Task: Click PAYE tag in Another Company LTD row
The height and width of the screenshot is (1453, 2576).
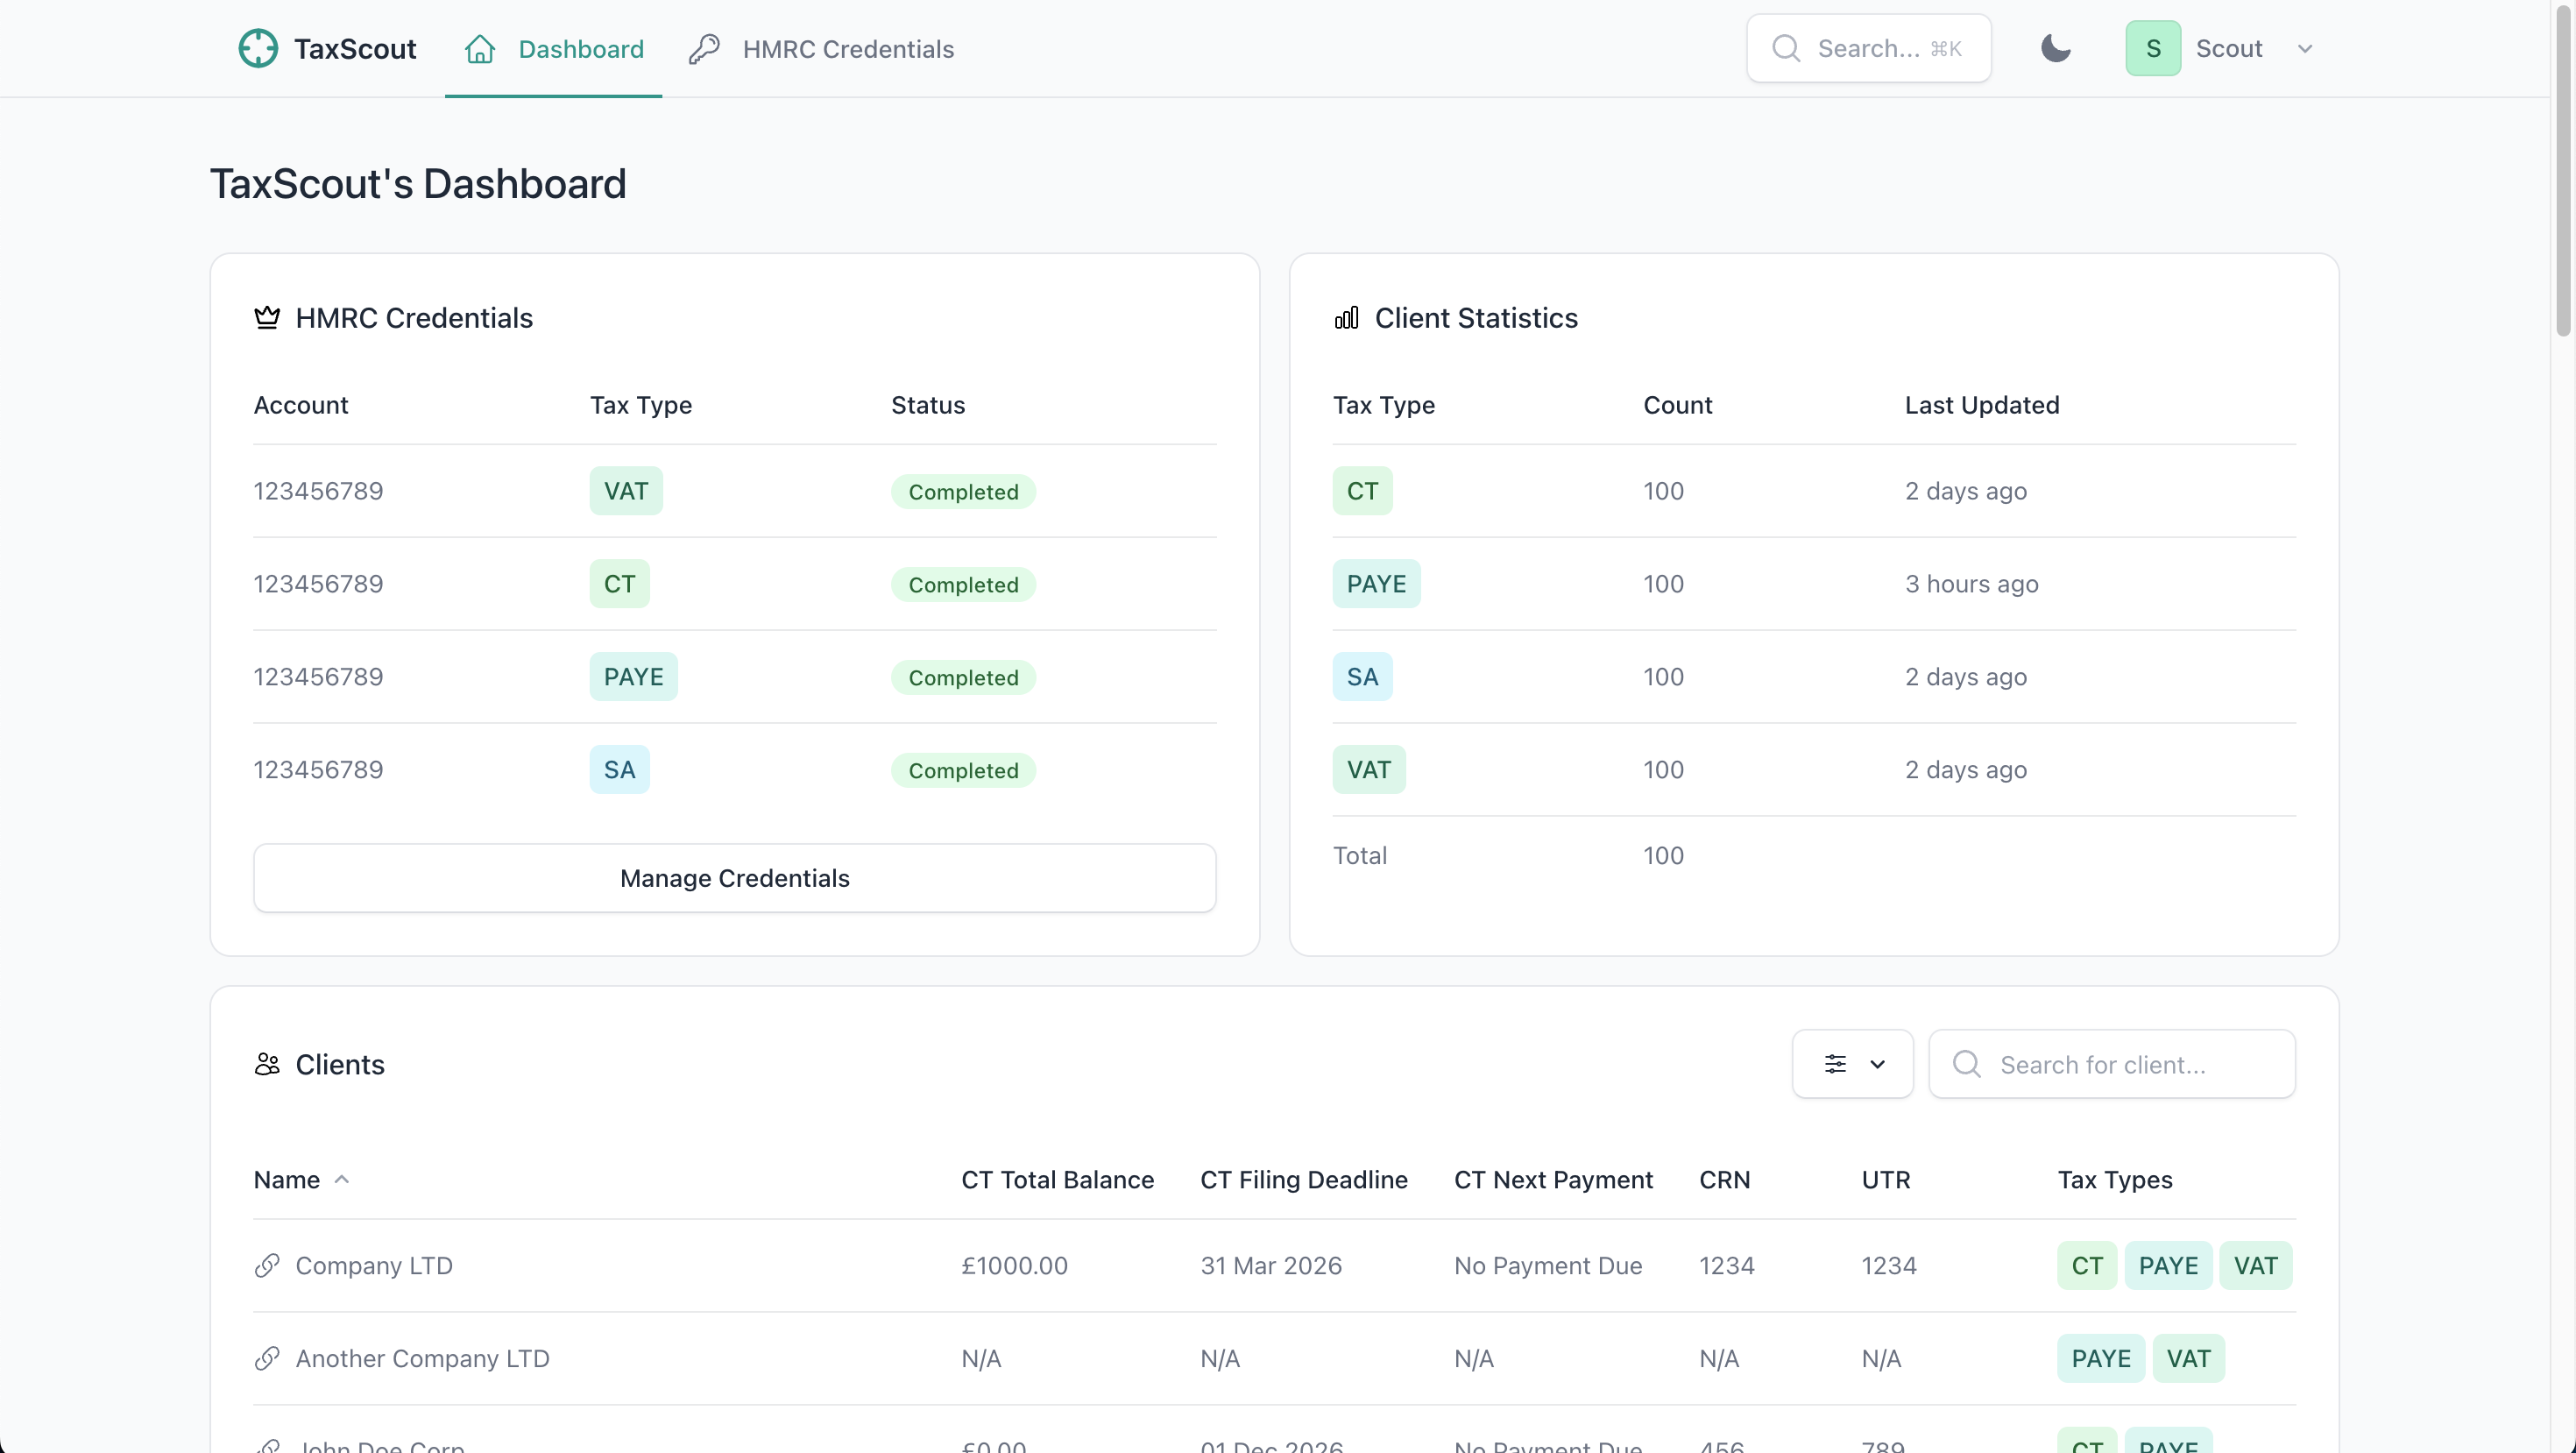Action: 2101,1358
